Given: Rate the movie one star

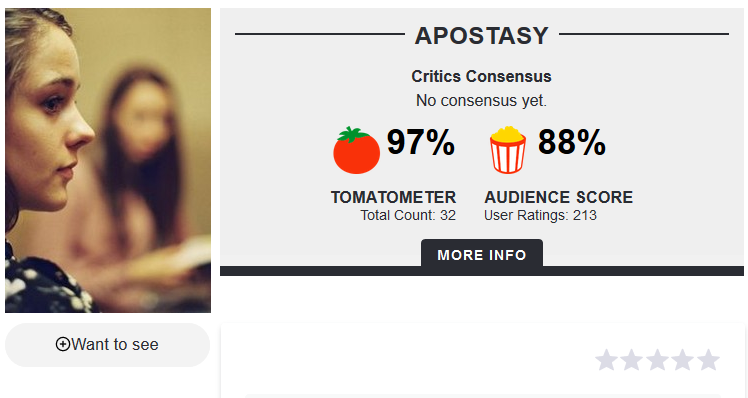Looking at the screenshot, I should (606, 360).
